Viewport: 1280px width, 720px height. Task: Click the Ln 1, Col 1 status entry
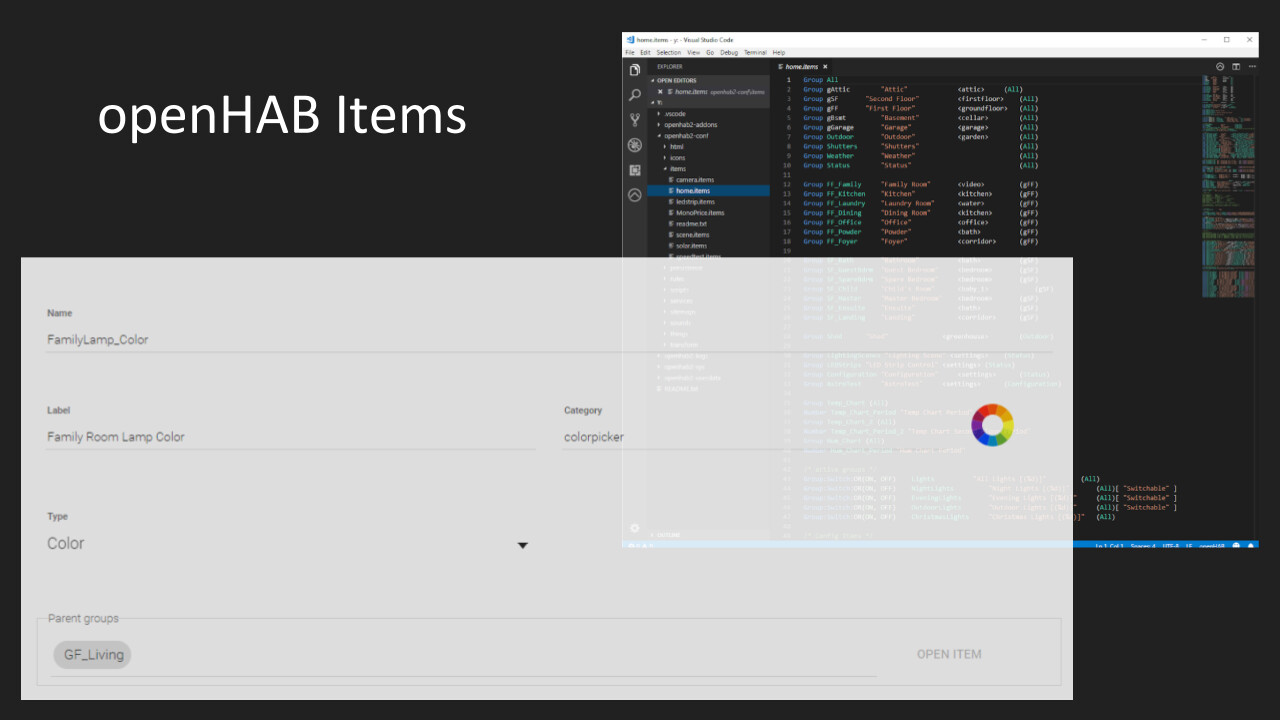1110,545
